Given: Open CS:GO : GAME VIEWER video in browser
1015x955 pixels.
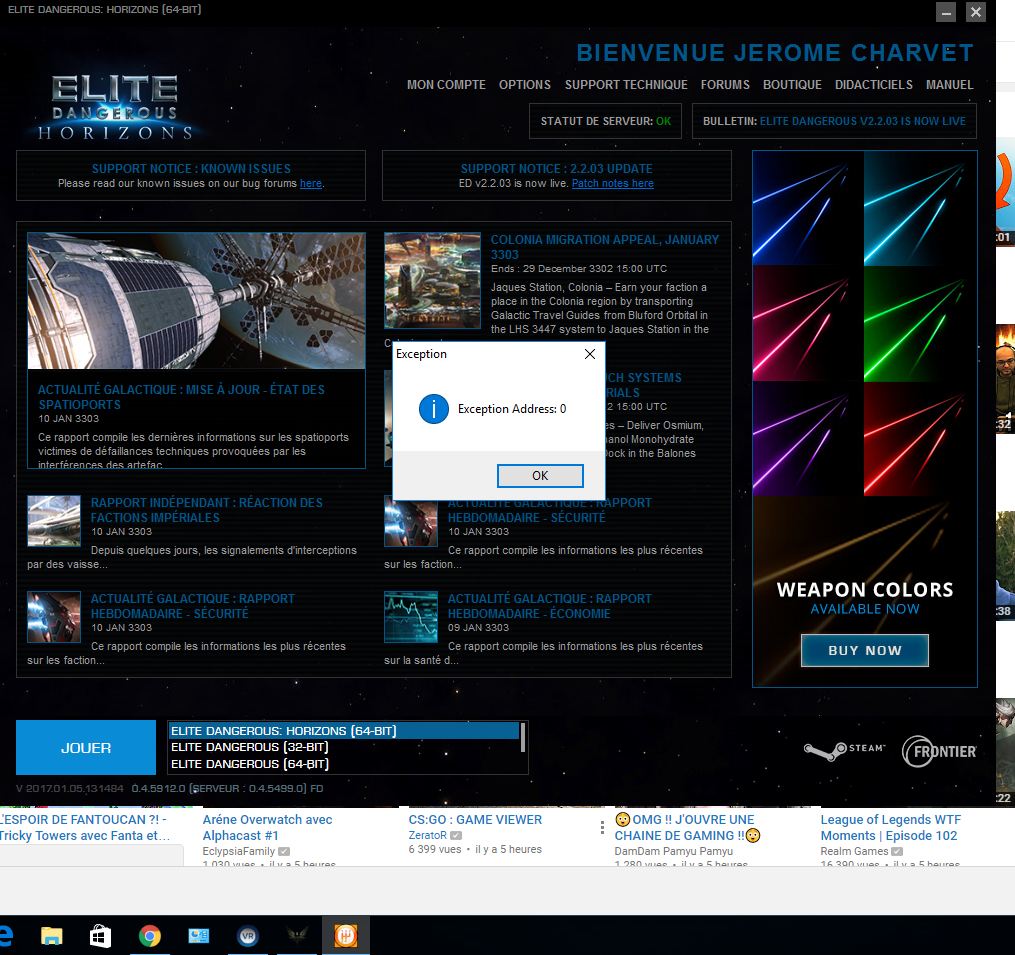Looking at the screenshot, I should (x=475, y=820).
